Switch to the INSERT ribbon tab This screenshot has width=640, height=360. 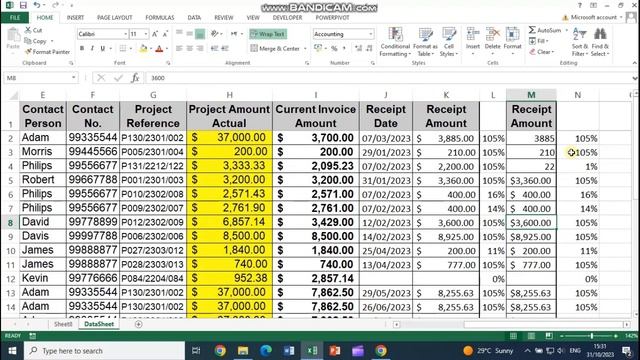(75, 18)
